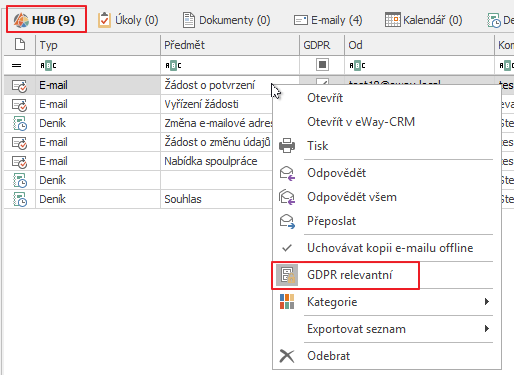Click the Předmět column filter field
The width and height of the screenshot is (514, 375).
click(x=230, y=65)
